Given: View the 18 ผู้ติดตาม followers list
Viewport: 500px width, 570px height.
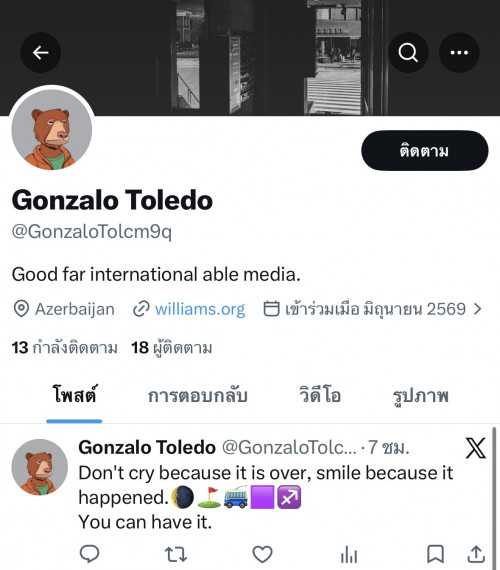Looking at the screenshot, I should point(172,348).
